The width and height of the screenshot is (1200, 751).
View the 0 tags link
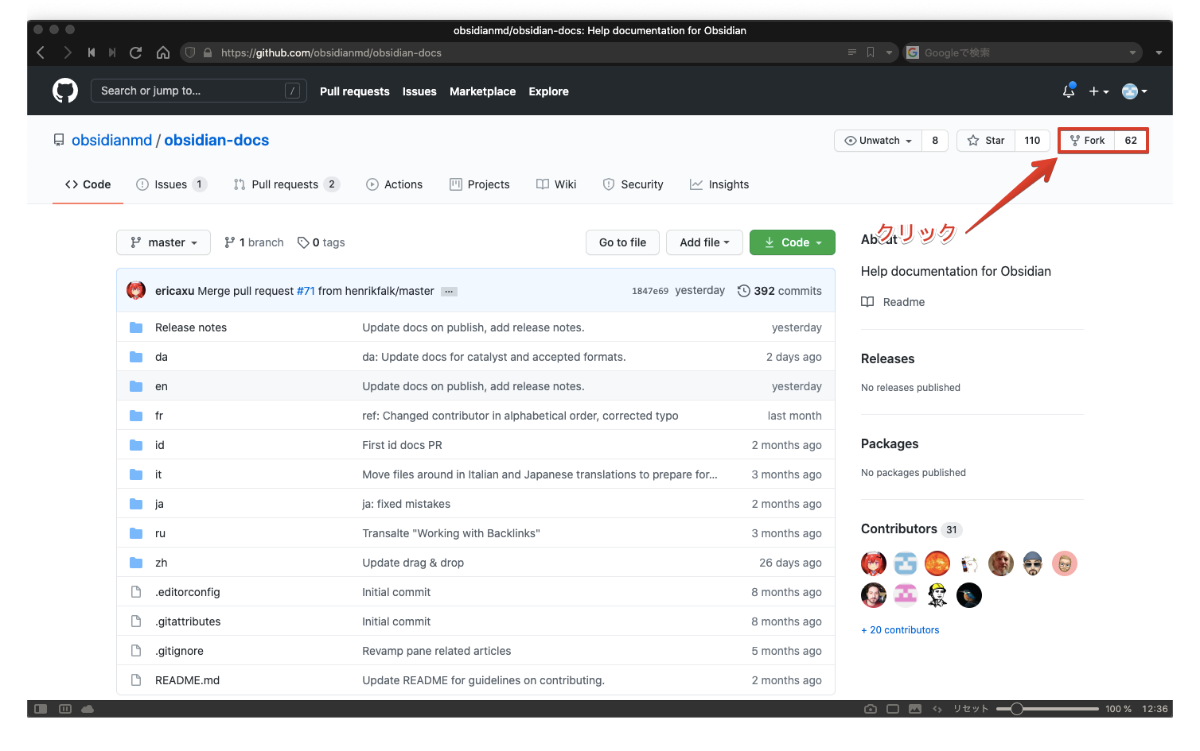point(321,242)
